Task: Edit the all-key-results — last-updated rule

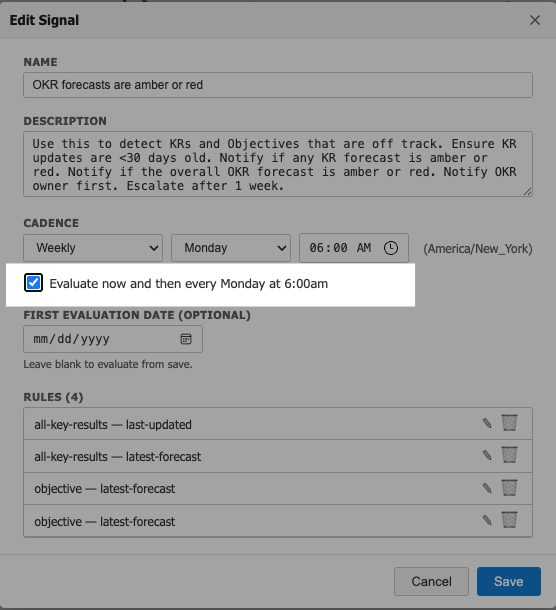Action: pyautogui.click(x=487, y=423)
